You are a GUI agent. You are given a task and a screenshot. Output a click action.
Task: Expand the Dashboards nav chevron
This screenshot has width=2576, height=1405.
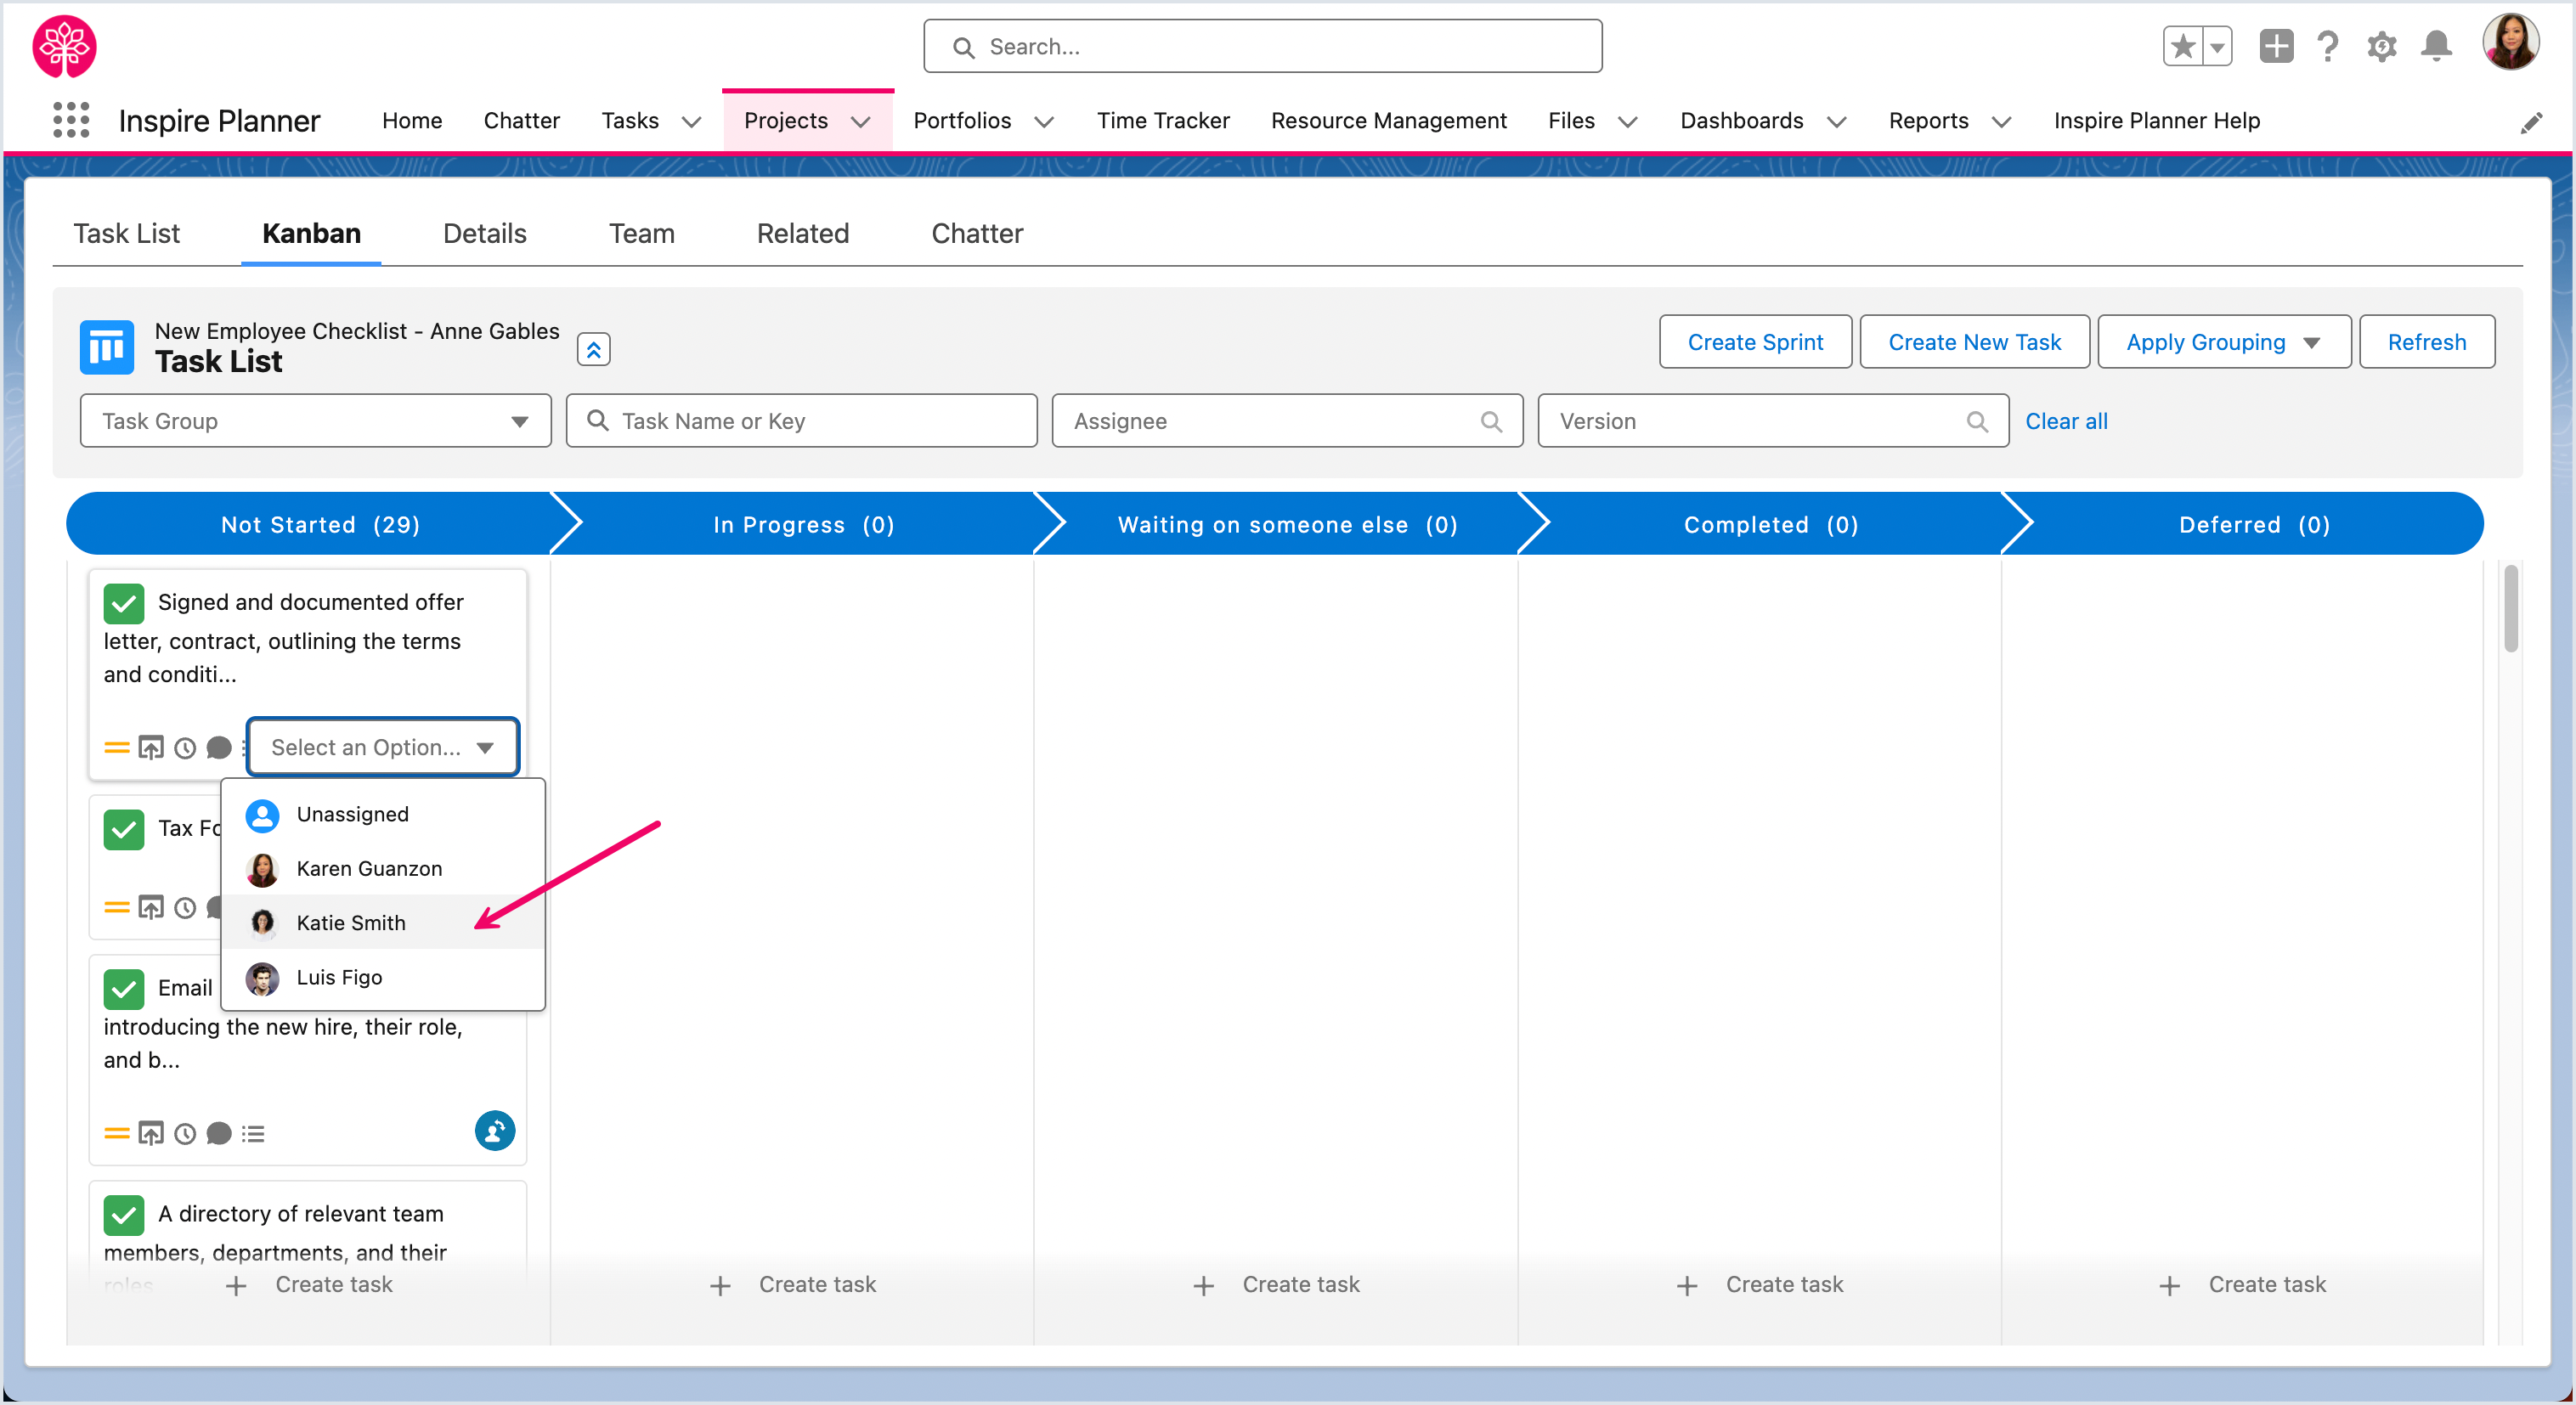point(1837,122)
